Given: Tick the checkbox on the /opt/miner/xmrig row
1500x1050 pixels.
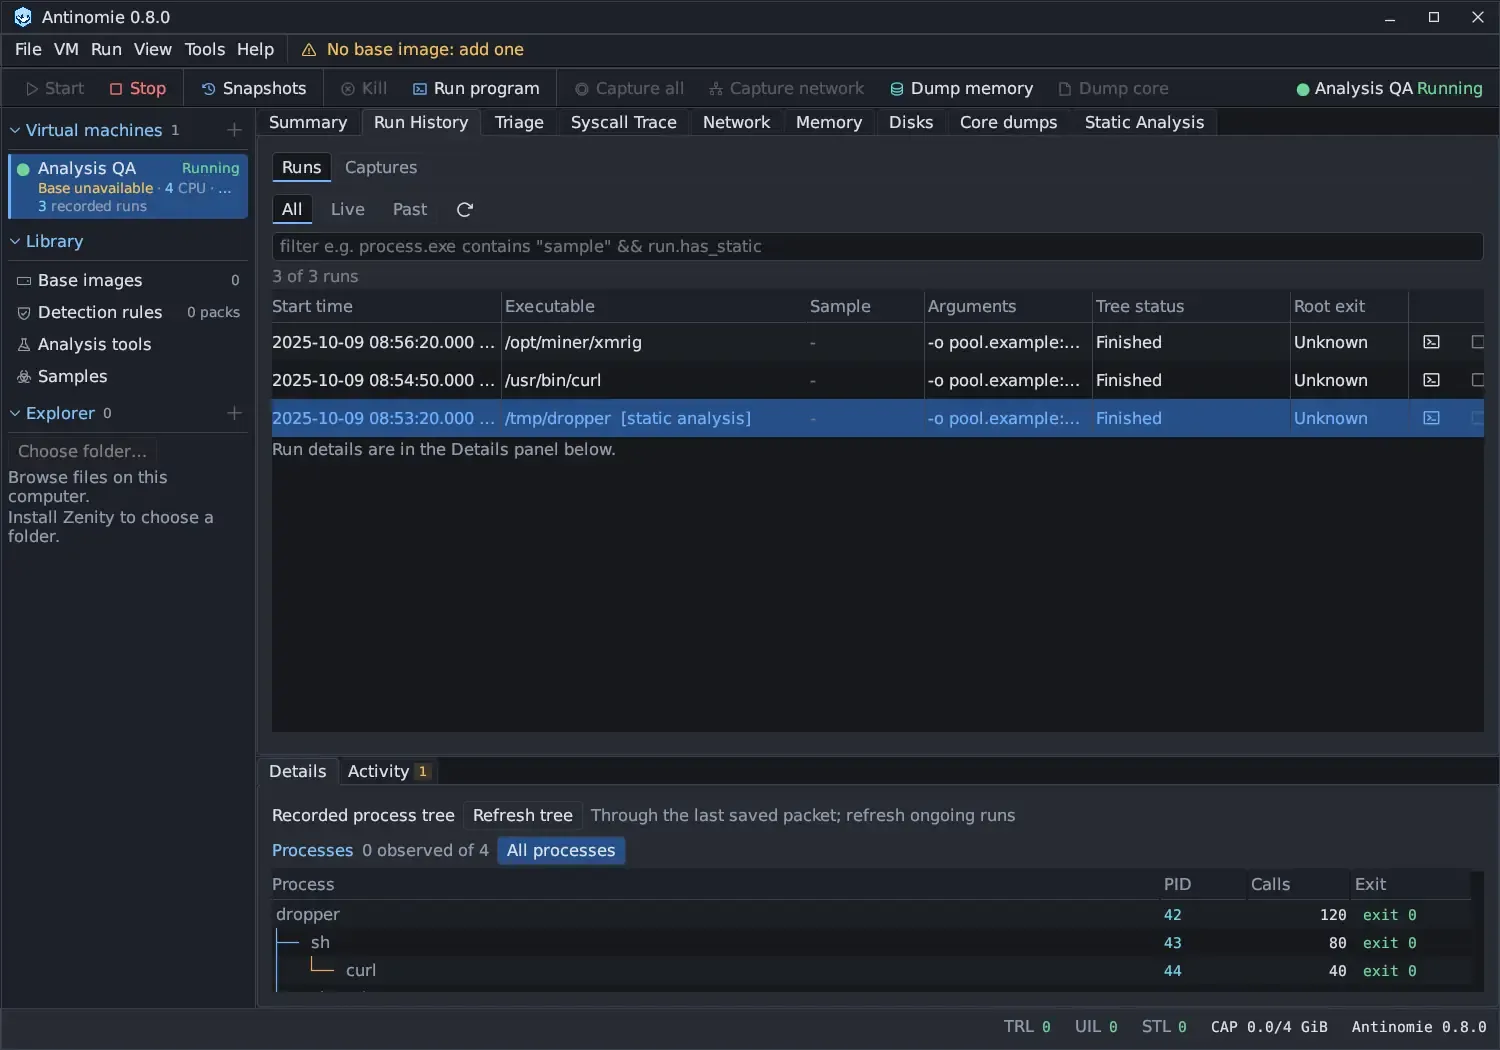Looking at the screenshot, I should (1478, 342).
